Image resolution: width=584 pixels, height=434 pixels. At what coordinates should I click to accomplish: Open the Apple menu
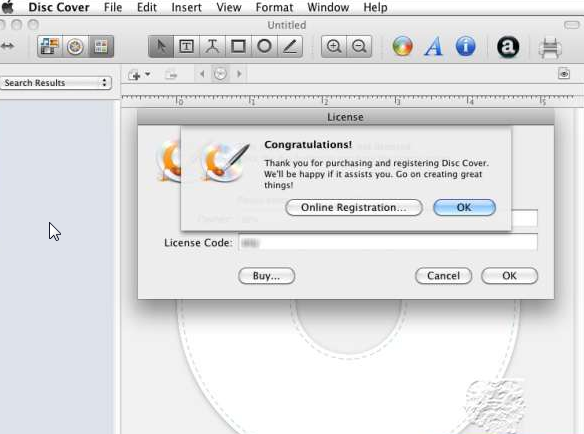[x=8, y=7]
